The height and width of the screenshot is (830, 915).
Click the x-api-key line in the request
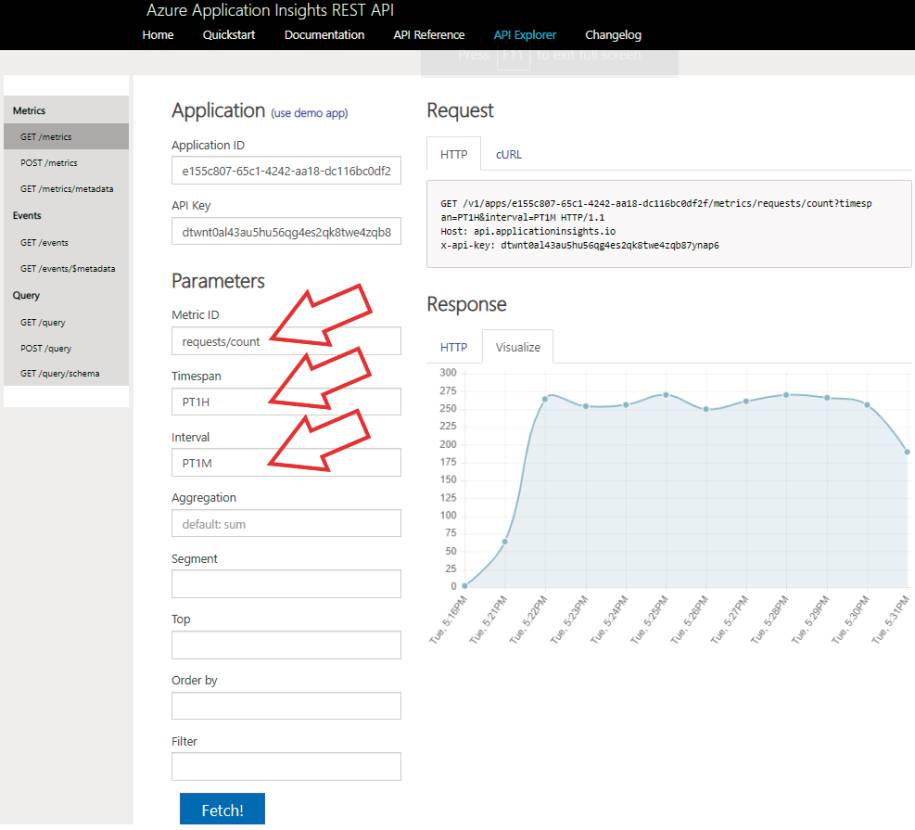coord(579,245)
